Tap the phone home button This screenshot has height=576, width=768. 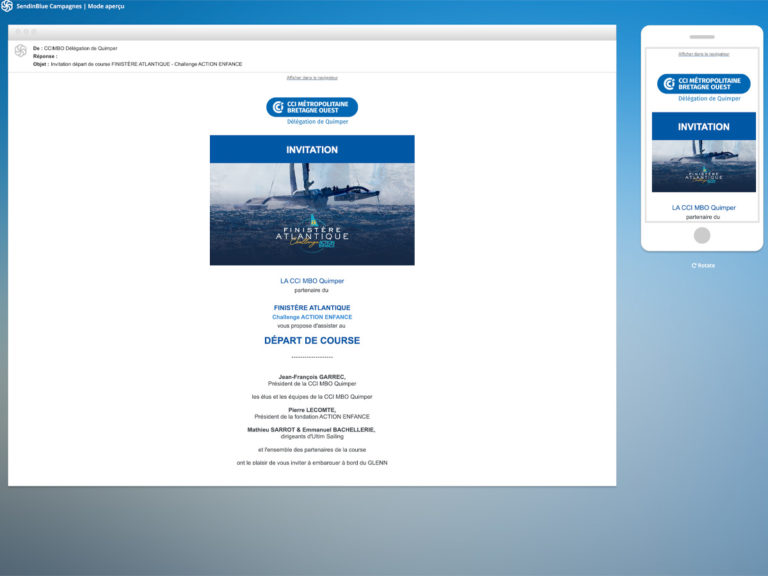(x=702, y=235)
